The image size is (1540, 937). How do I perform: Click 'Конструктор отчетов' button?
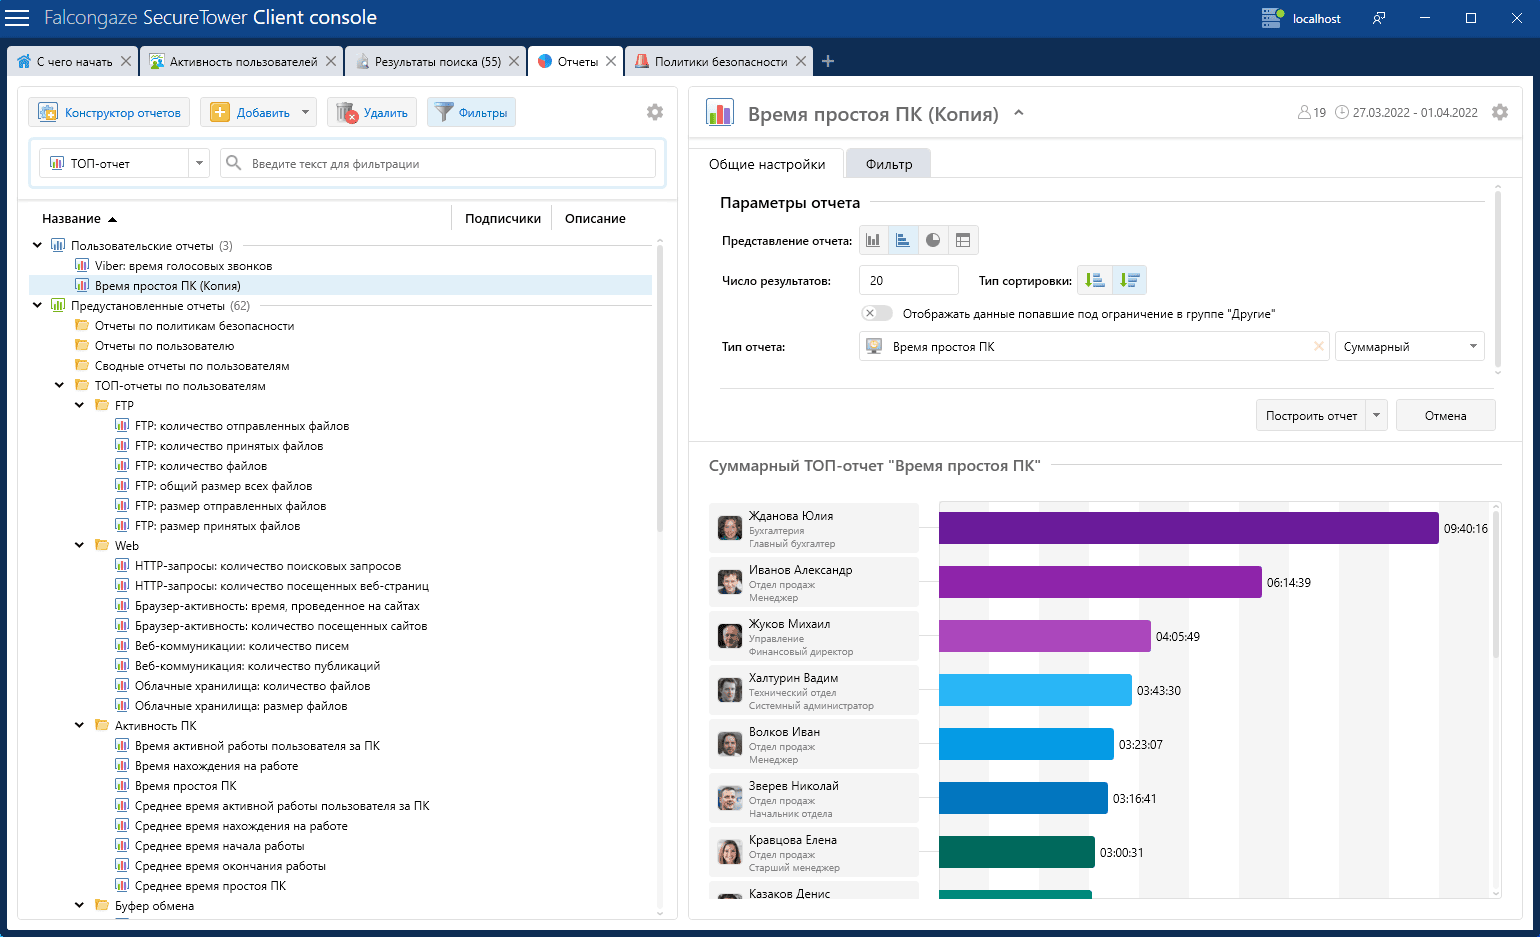point(110,113)
